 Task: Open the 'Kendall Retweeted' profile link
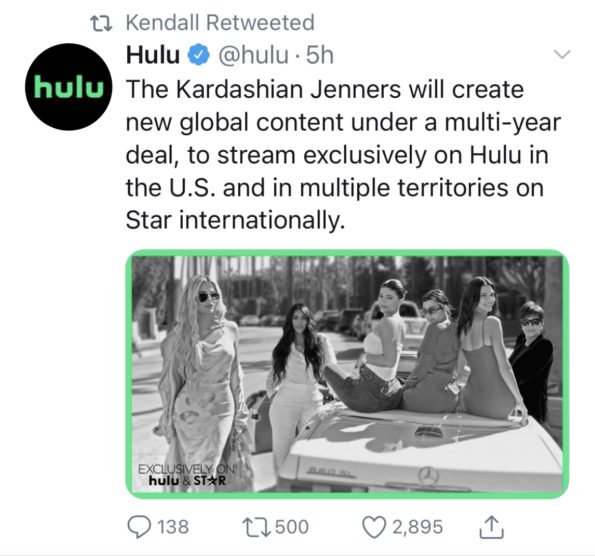pos(220,22)
